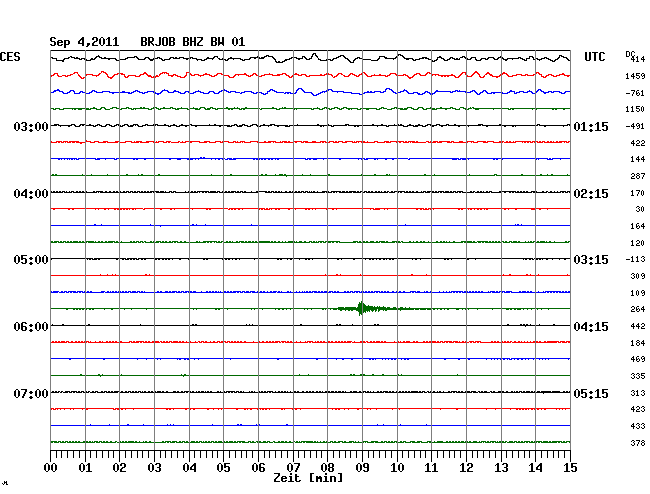
Task: Click the "03" minute label on time axis
Action: click(x=154, y=468)
